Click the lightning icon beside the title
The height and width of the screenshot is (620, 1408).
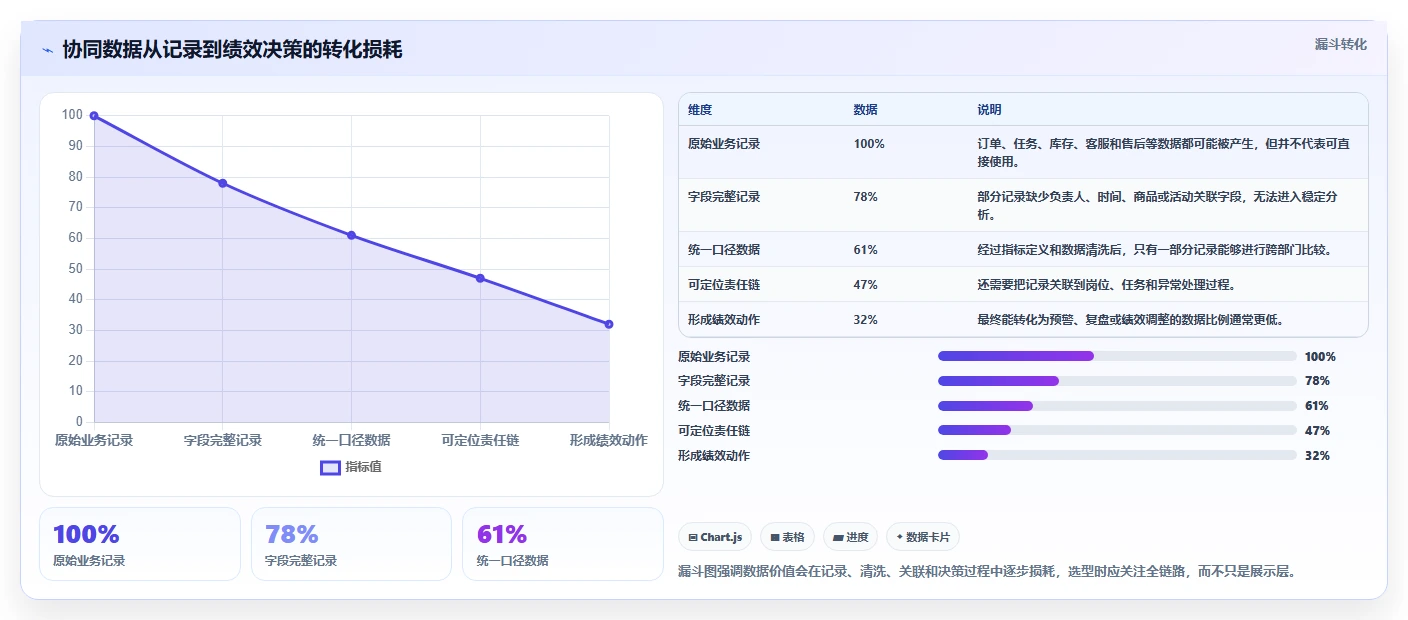click(48, 50)
